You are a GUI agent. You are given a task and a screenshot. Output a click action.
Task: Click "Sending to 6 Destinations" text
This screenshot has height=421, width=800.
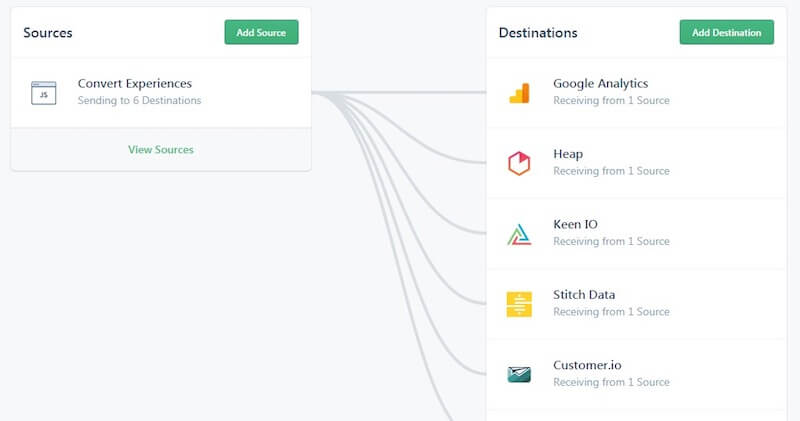(139, 101)
